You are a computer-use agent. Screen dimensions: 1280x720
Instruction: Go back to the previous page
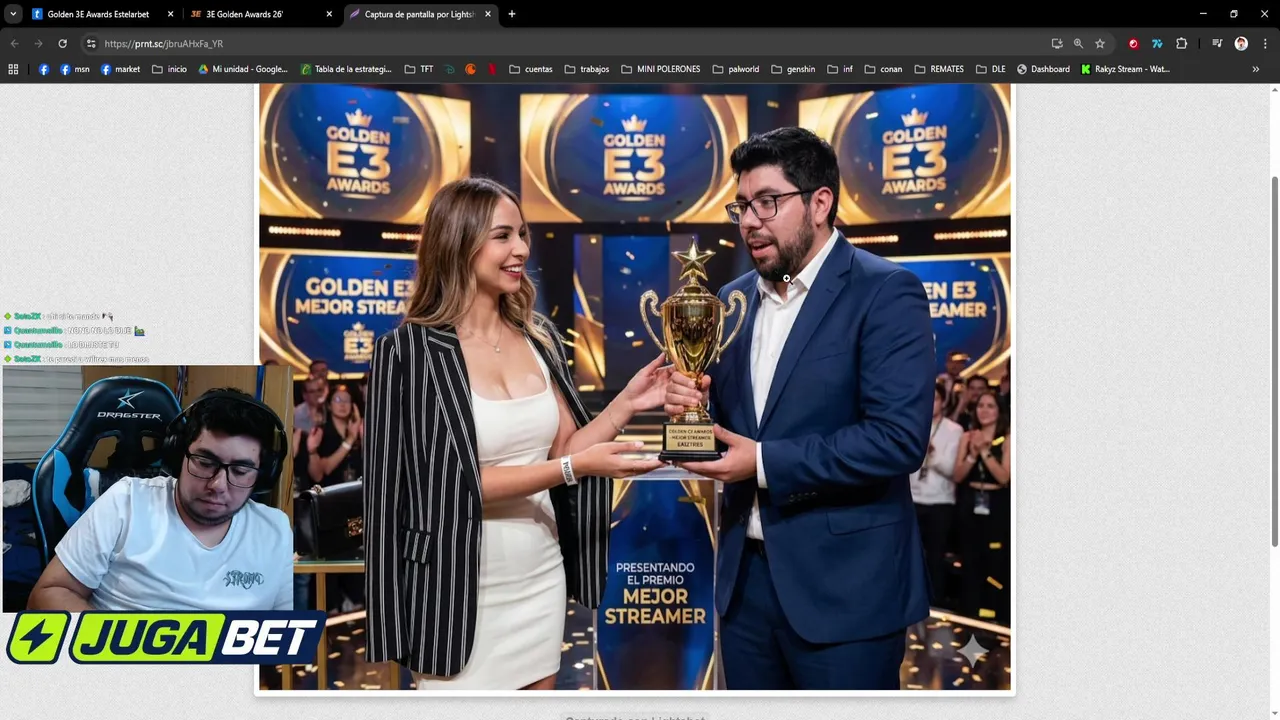[14, 43]
